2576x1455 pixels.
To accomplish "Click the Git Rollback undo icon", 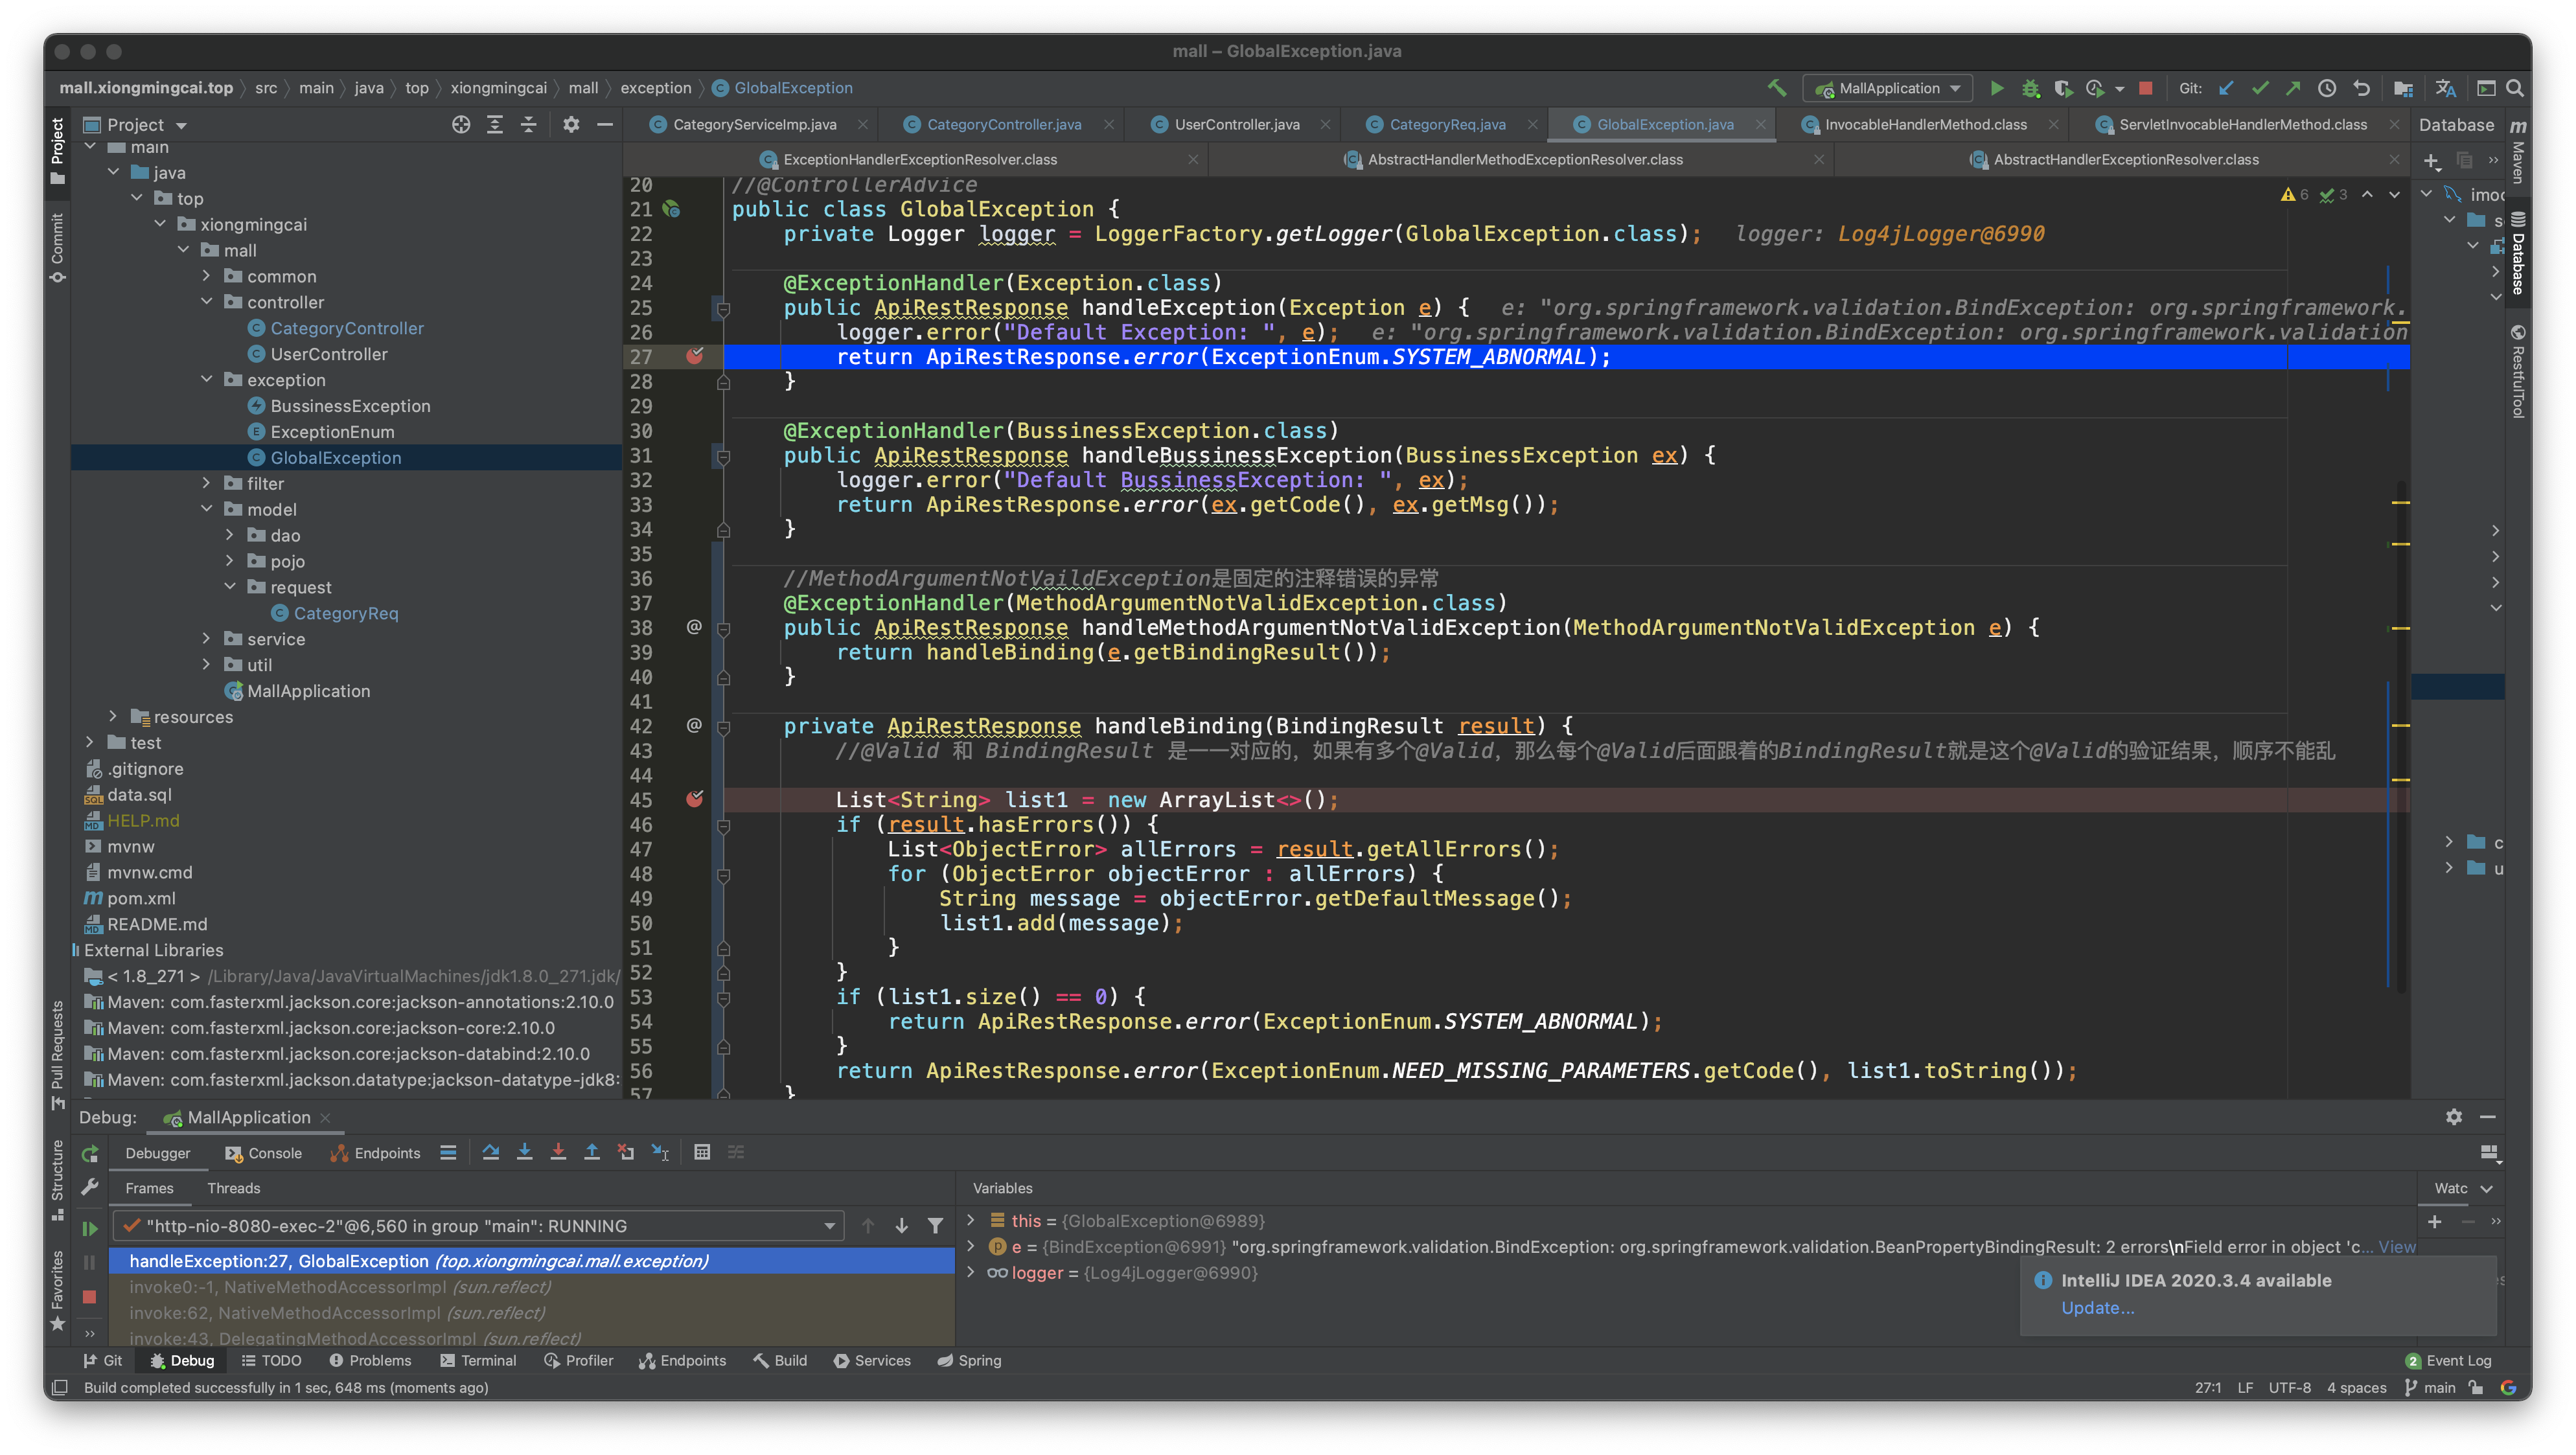I will tap(2361, 88).
